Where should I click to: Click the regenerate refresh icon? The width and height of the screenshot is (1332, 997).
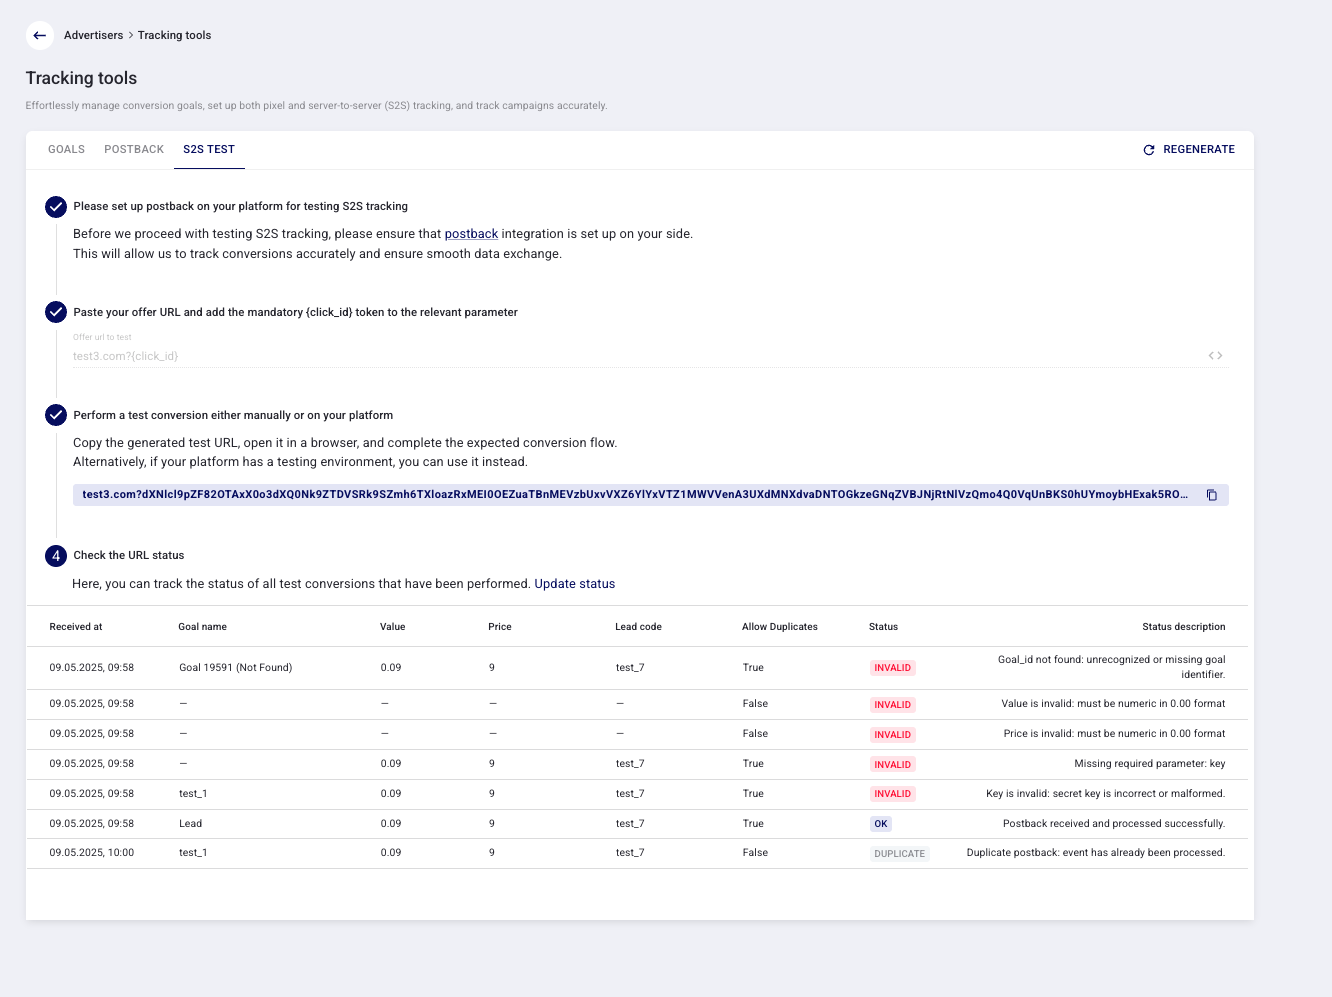[1149, 150]
